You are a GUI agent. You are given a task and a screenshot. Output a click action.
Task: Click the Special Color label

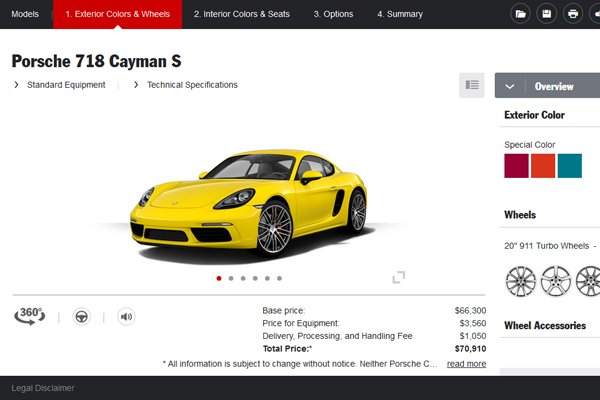point(530,145)
